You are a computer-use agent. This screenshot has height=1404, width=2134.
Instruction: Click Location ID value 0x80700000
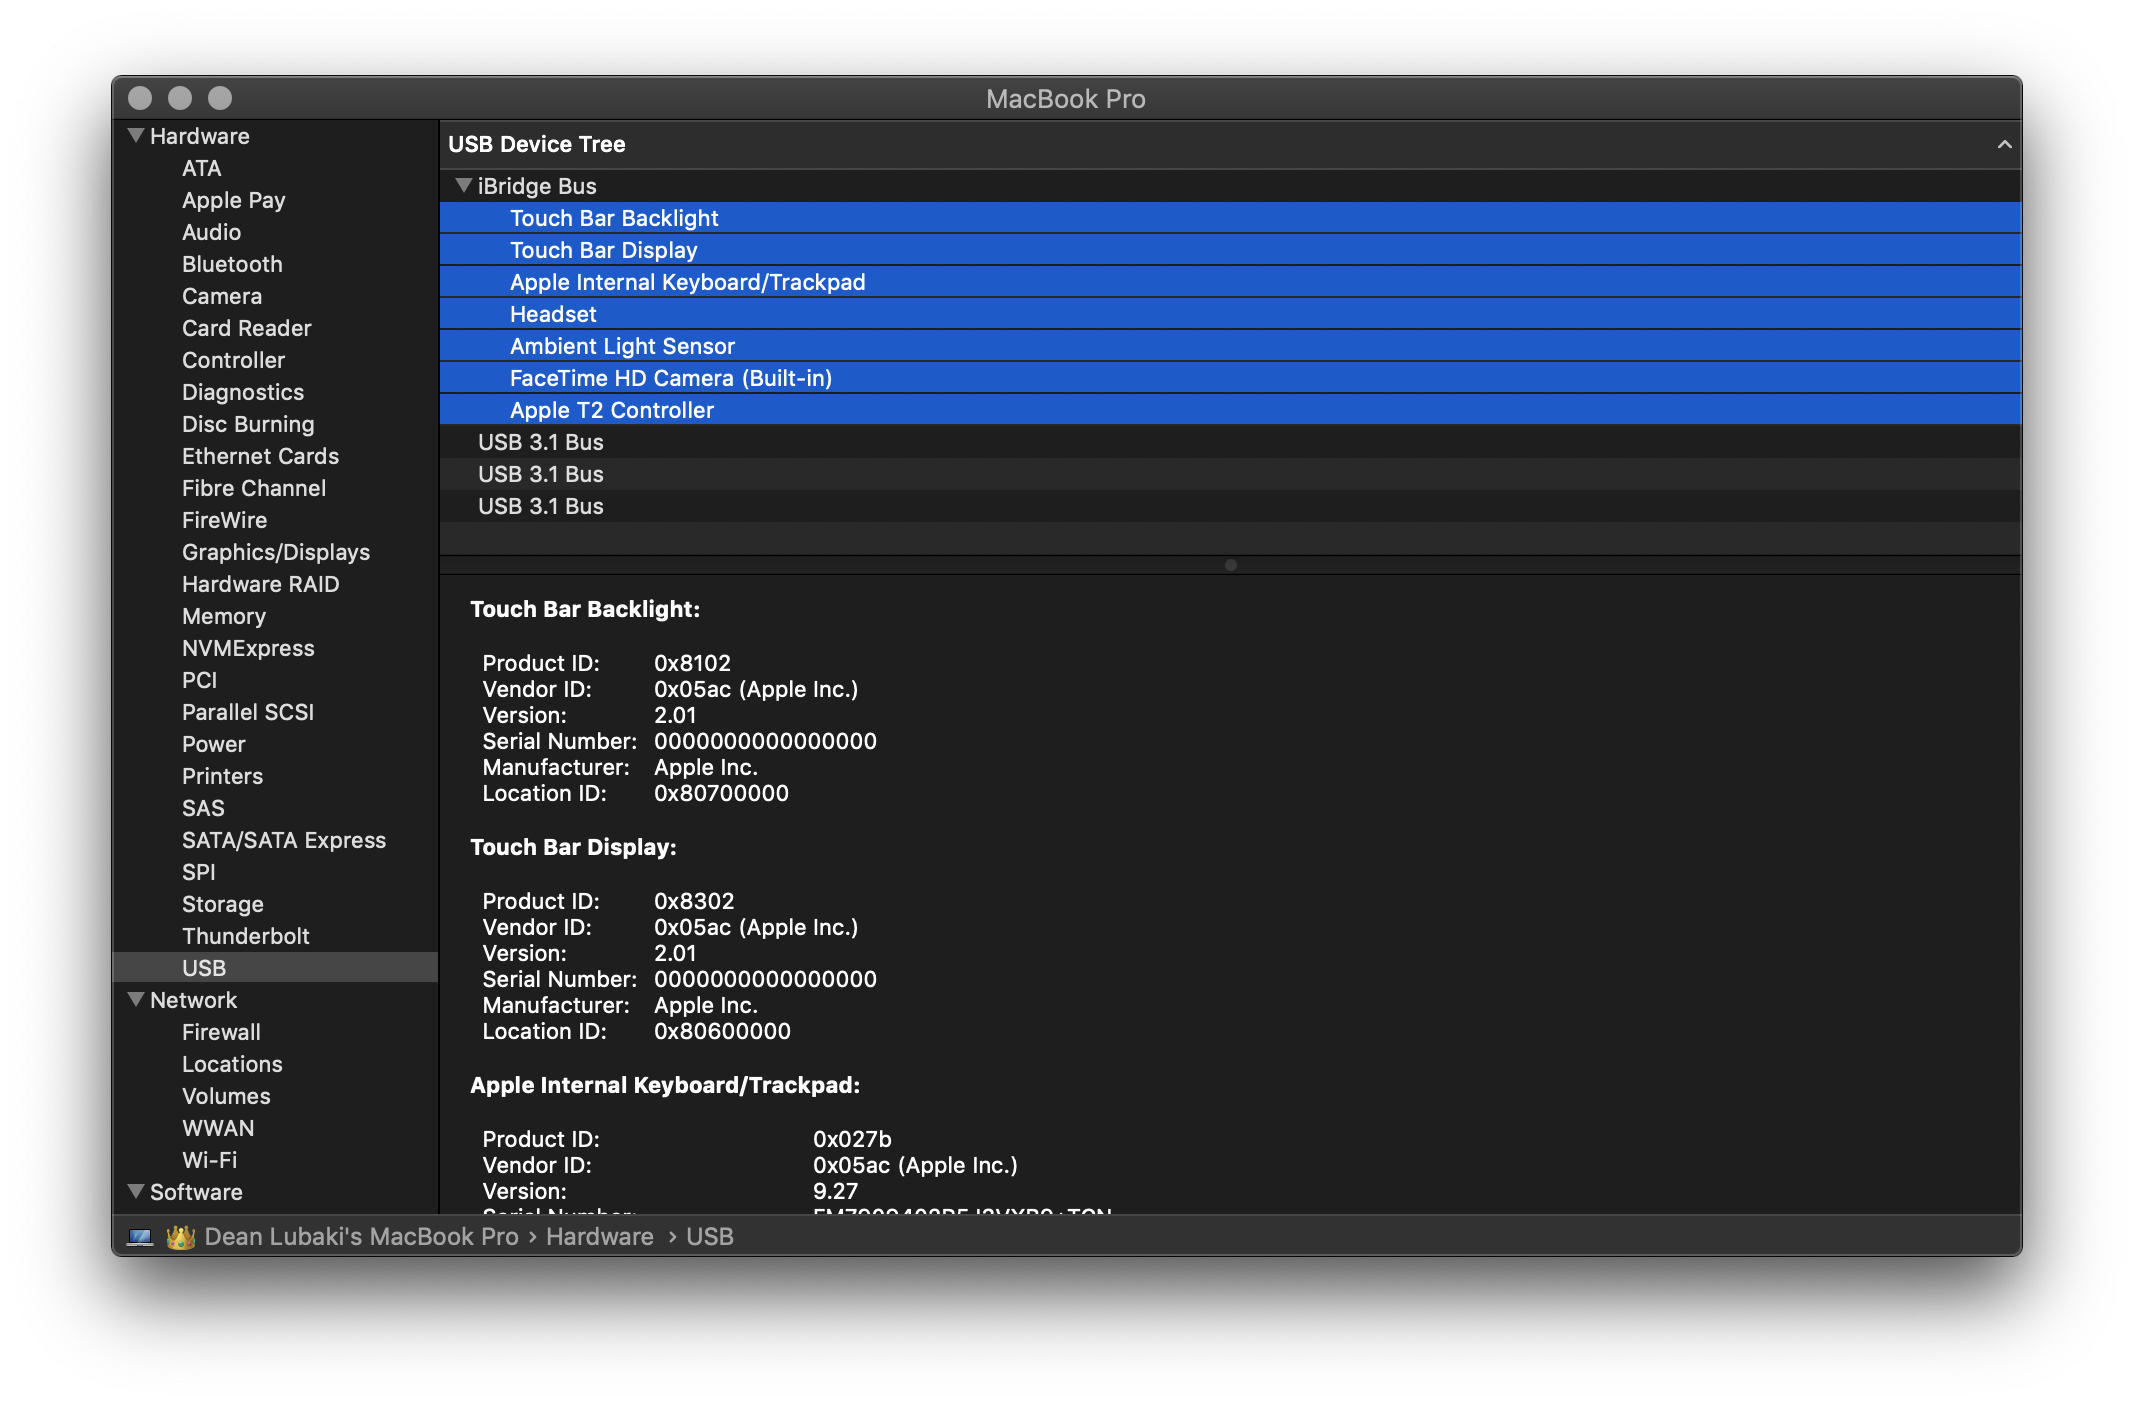click(721, 793)
